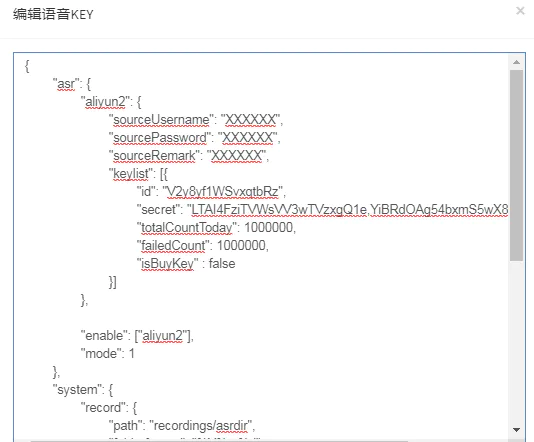Viewport: 534px width, 442px height.
Task: Click the 编辑语音KEY dialog title
Action: point(53,15)
